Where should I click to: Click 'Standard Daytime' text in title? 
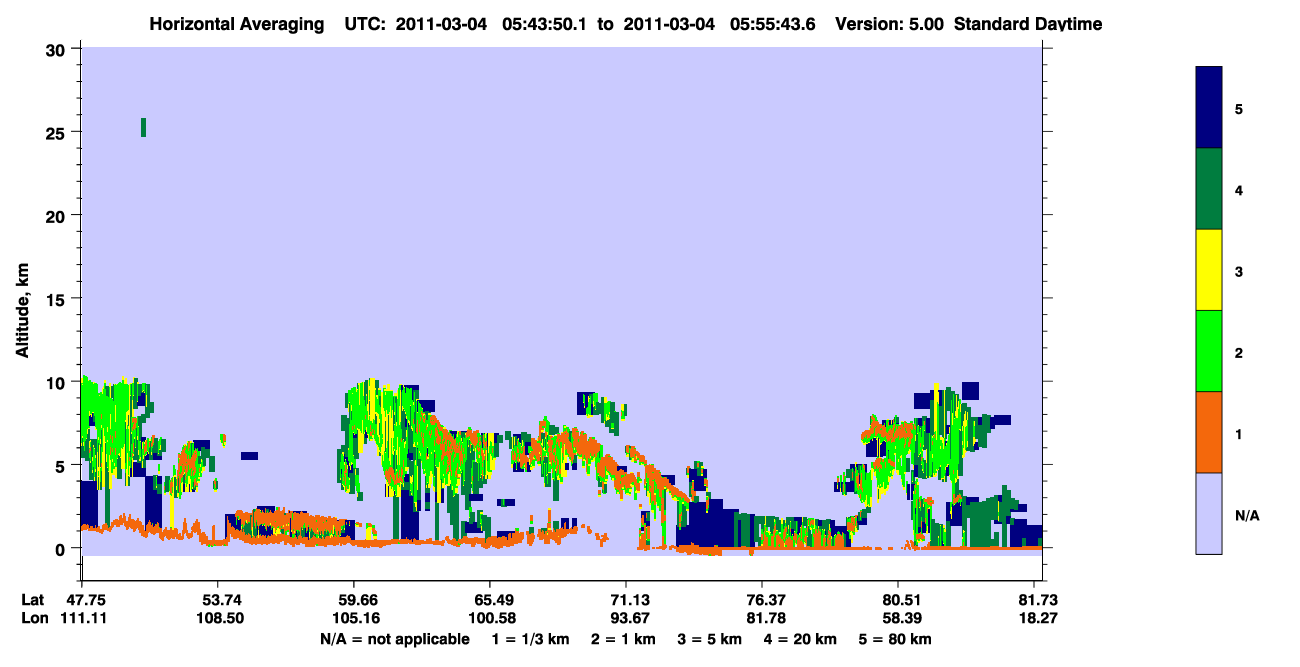point(1028,23)
